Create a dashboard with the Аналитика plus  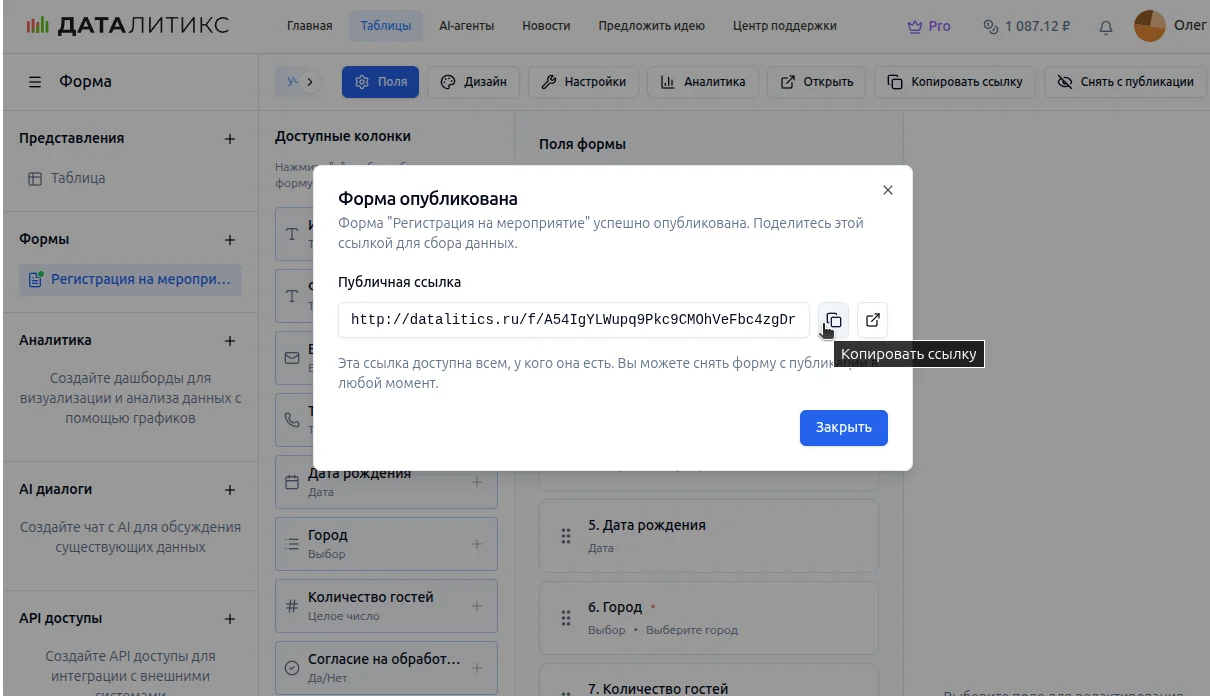pyautogui.click(x=230, y=341)
